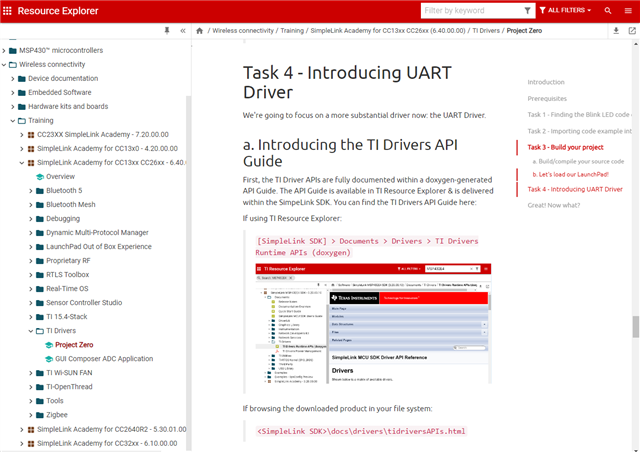The image size is (640, 452).
Task: Click the funnel icon in keyword filter box
Action: point(528,11)
